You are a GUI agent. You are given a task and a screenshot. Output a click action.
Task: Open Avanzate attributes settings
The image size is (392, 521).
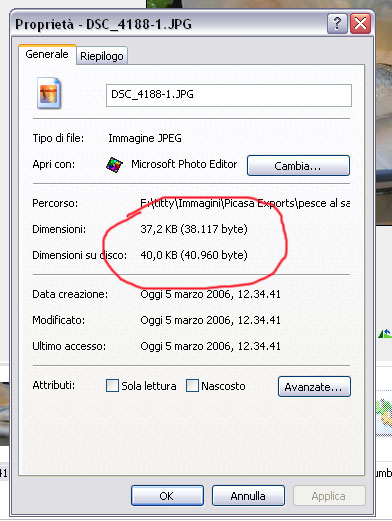(314, 387)
